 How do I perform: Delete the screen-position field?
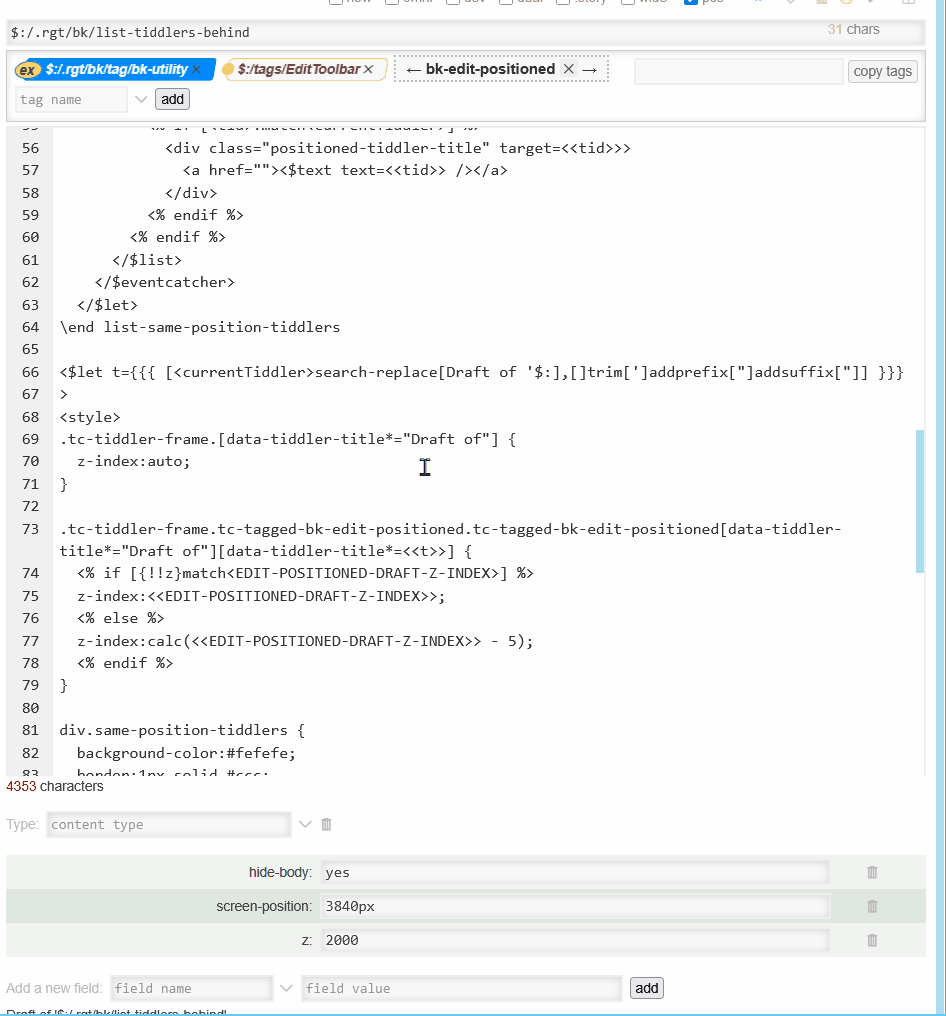pos(872,906)
